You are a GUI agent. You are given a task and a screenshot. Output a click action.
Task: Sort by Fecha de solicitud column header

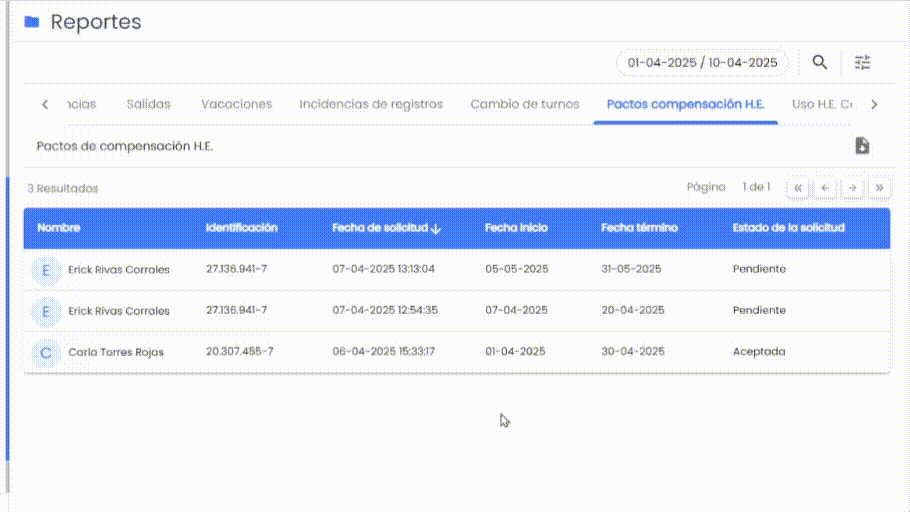[380, 228]
